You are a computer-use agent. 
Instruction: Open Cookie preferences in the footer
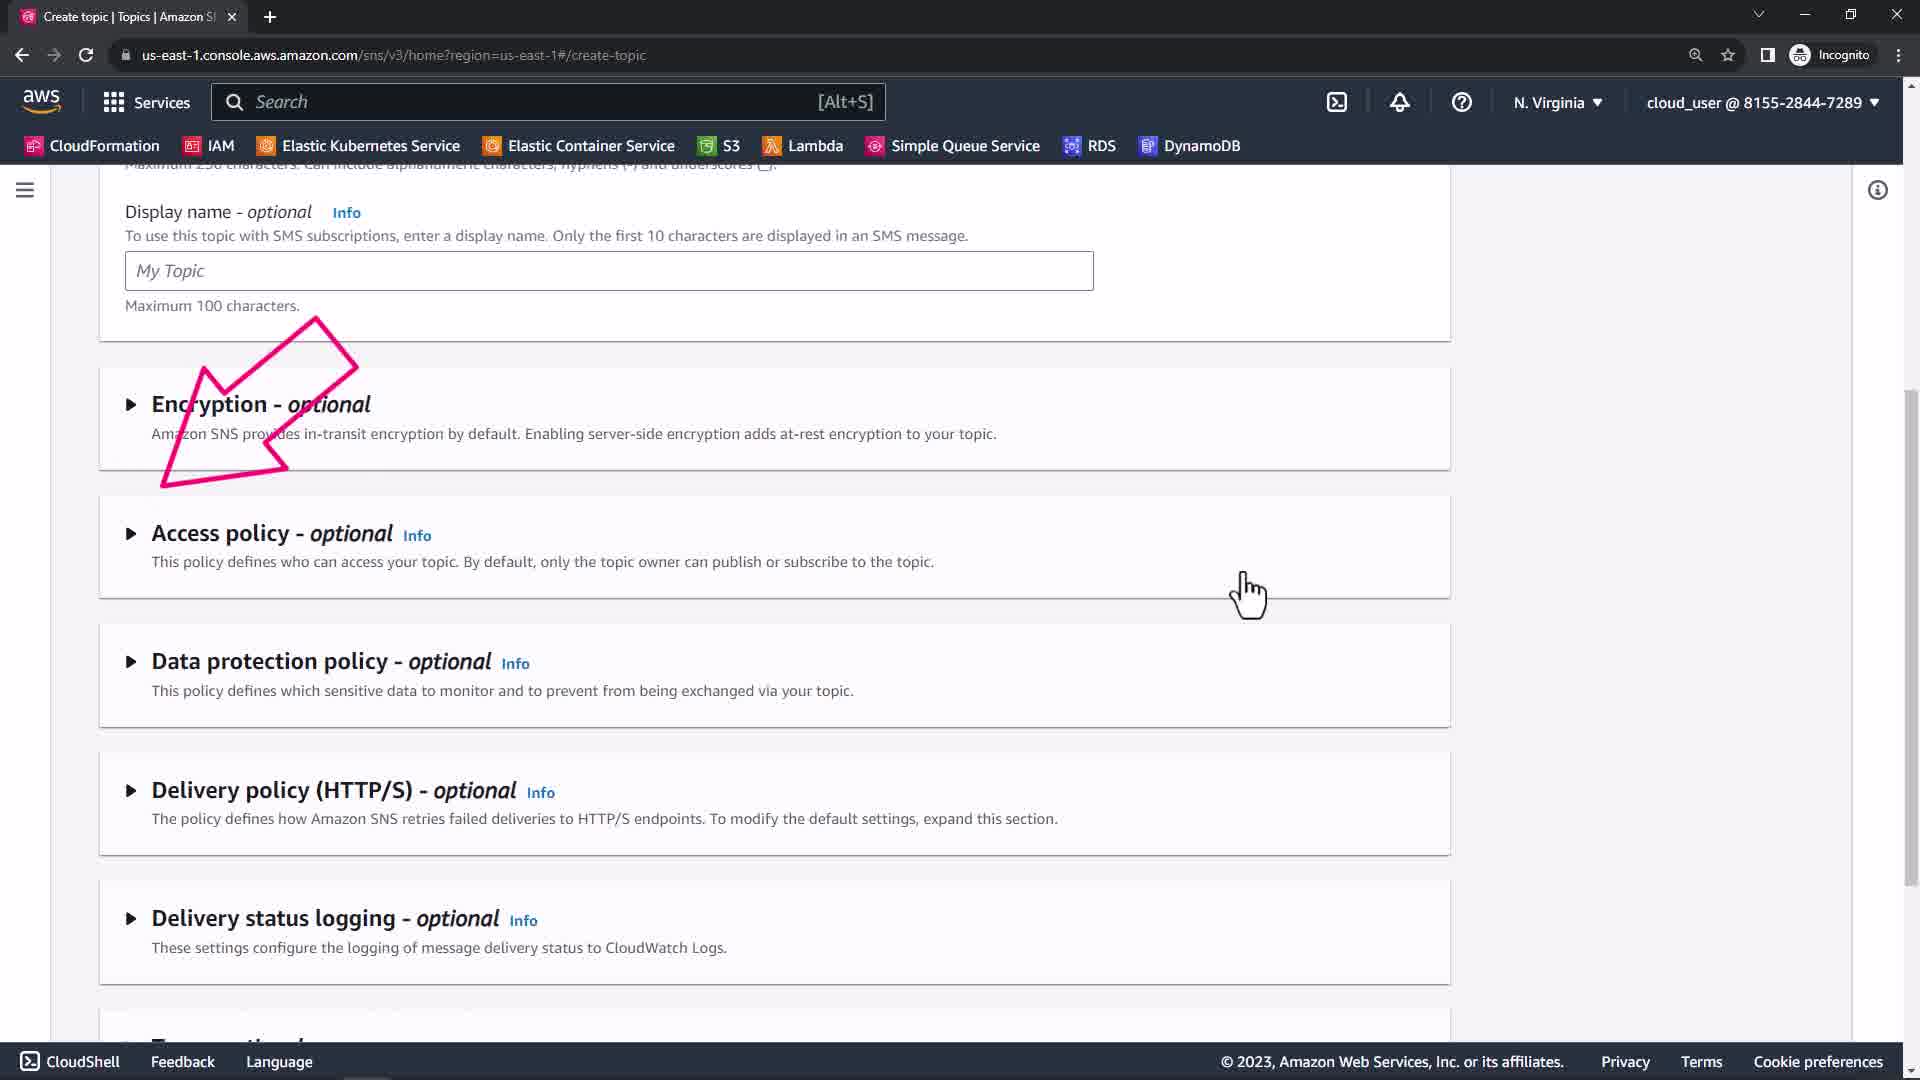[x=1817, y=1062]
